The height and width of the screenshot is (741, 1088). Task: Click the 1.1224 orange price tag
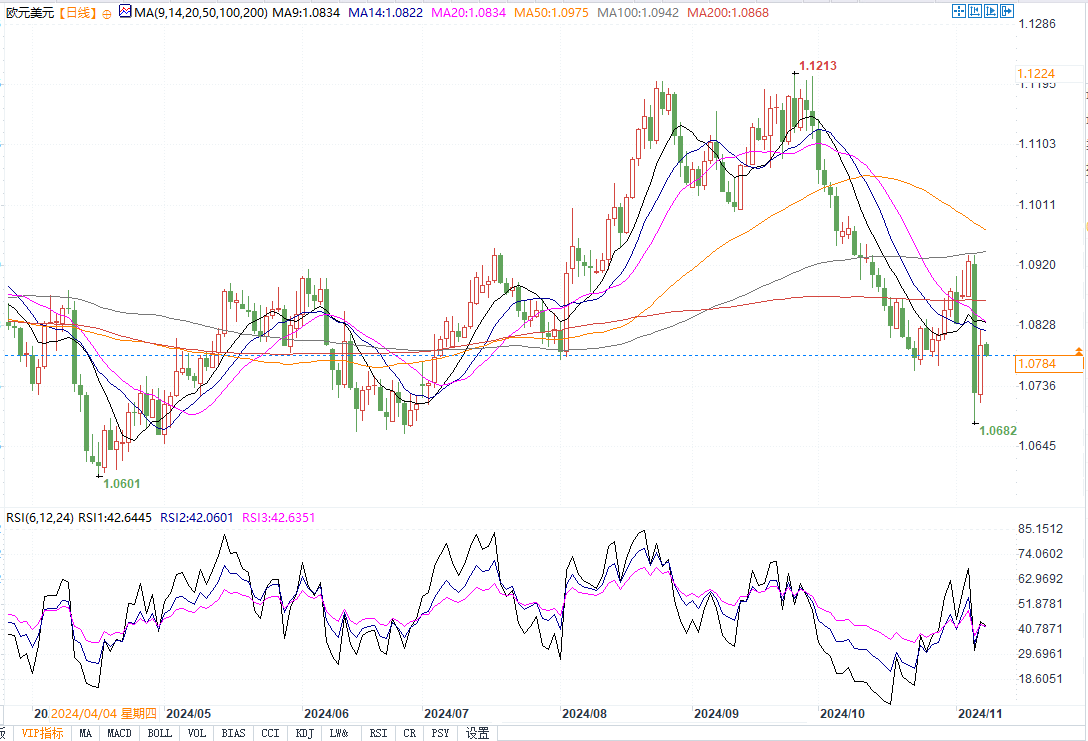(1049, 74)
